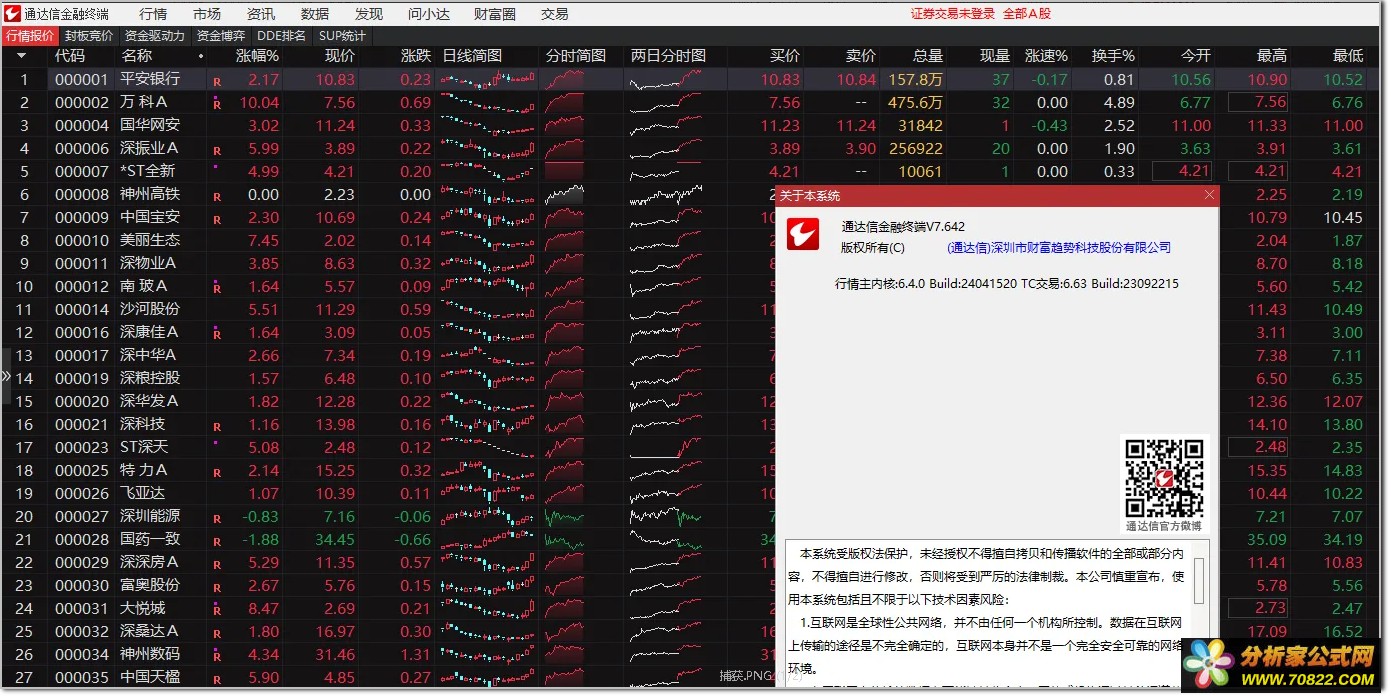Sort by the 涨跌 column header
This screenshot has width=1391, height=696.
(x=416, y=56)
